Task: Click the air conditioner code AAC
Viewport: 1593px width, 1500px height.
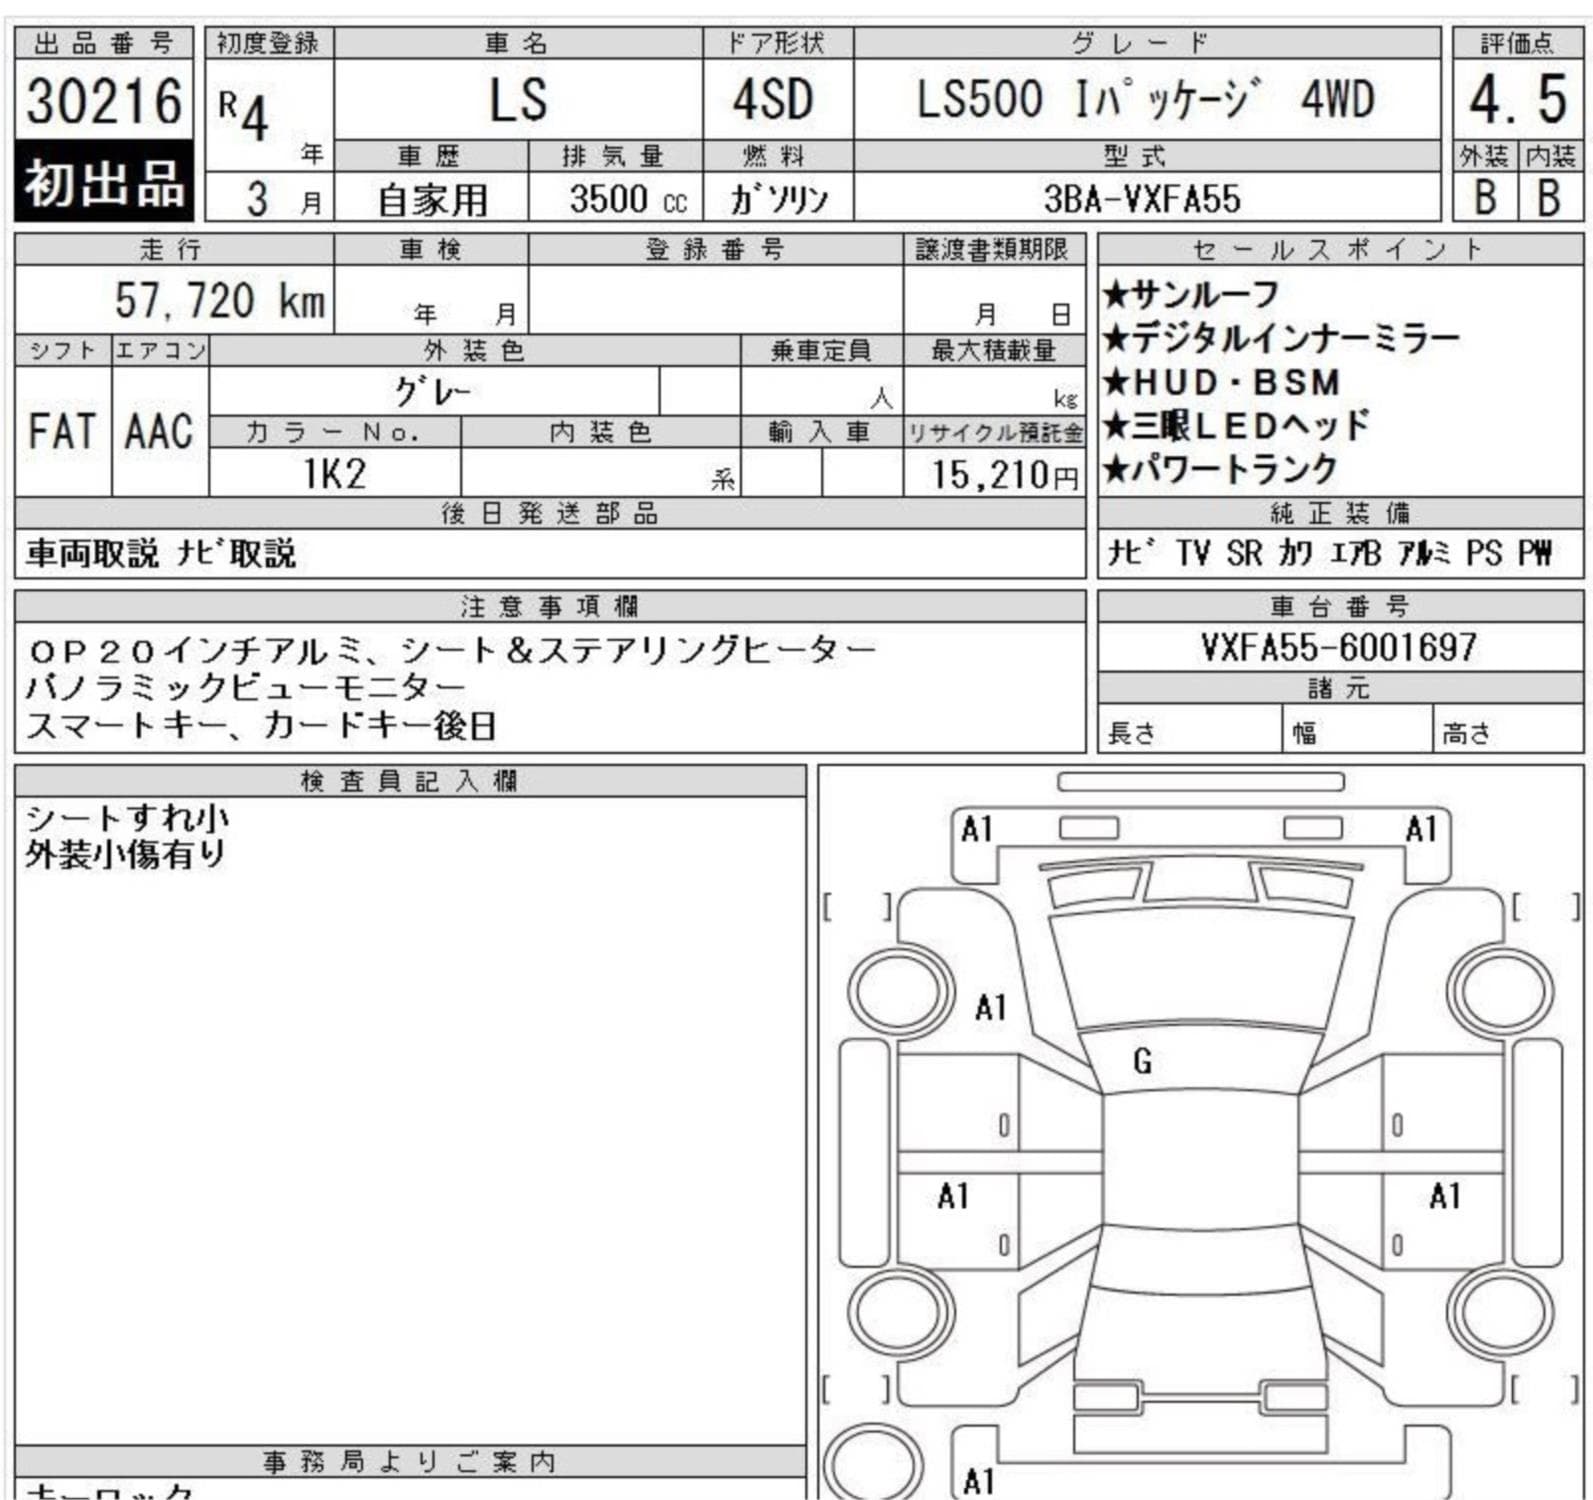Action: (x=159, y=432)
